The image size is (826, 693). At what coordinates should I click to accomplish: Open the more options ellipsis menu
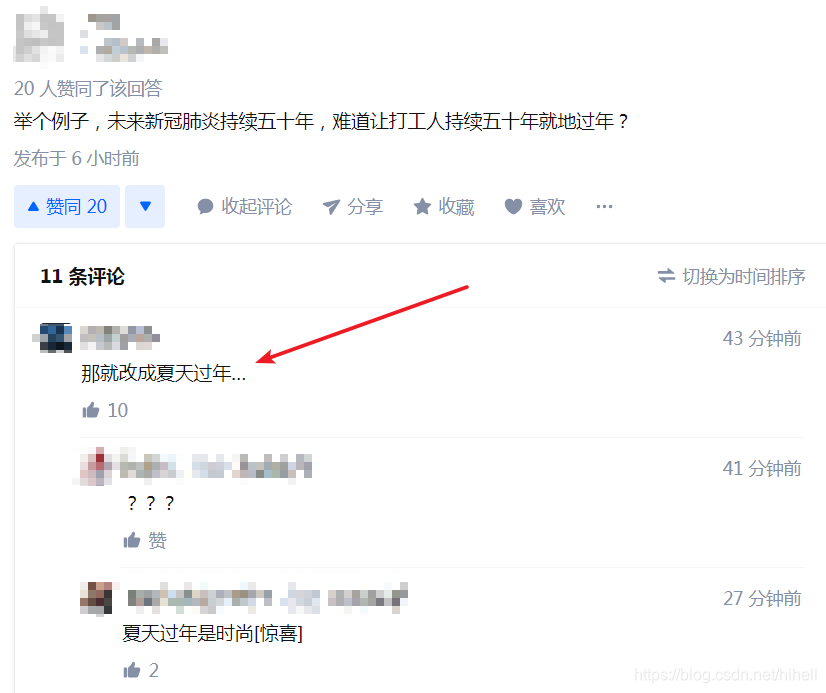[x=604, y=206]
